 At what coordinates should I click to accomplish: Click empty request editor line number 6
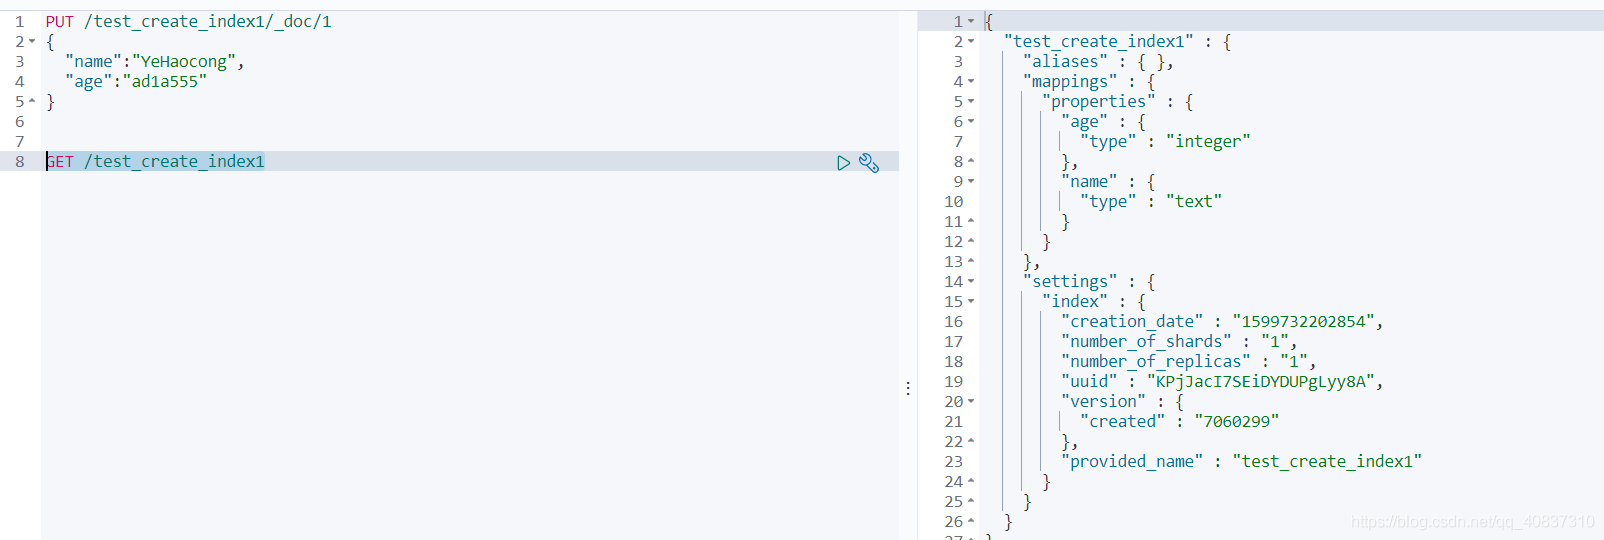click(x=19, y=121)
